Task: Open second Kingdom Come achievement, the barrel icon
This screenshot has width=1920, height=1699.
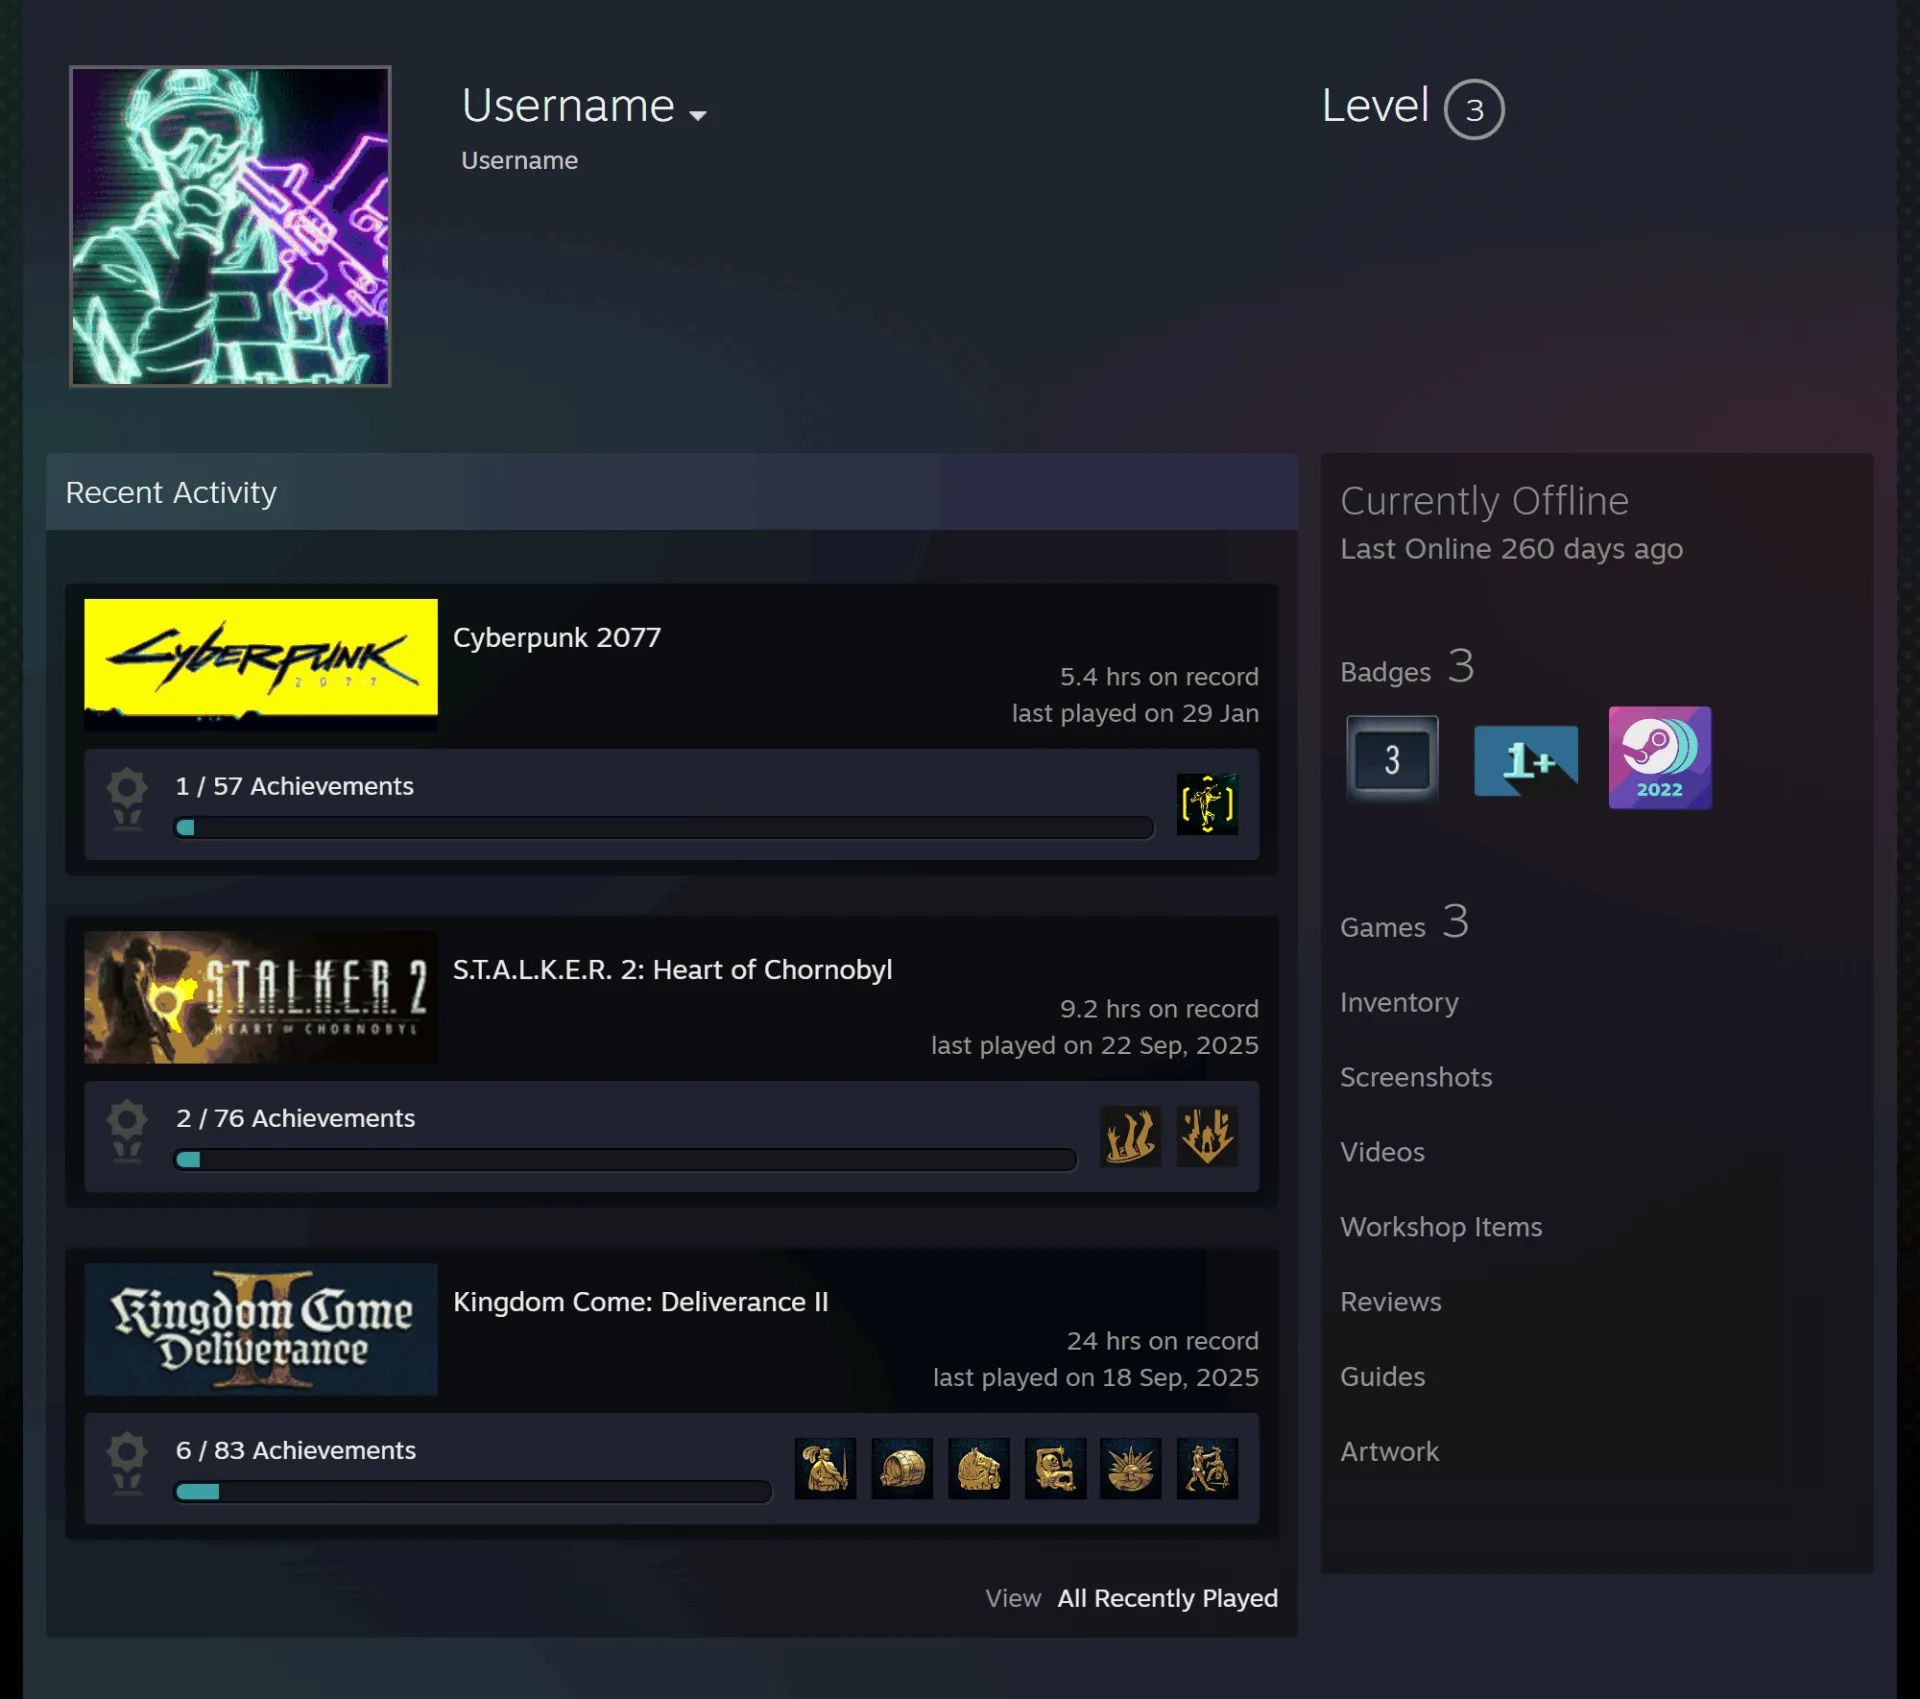Action: click(902, 1468)
